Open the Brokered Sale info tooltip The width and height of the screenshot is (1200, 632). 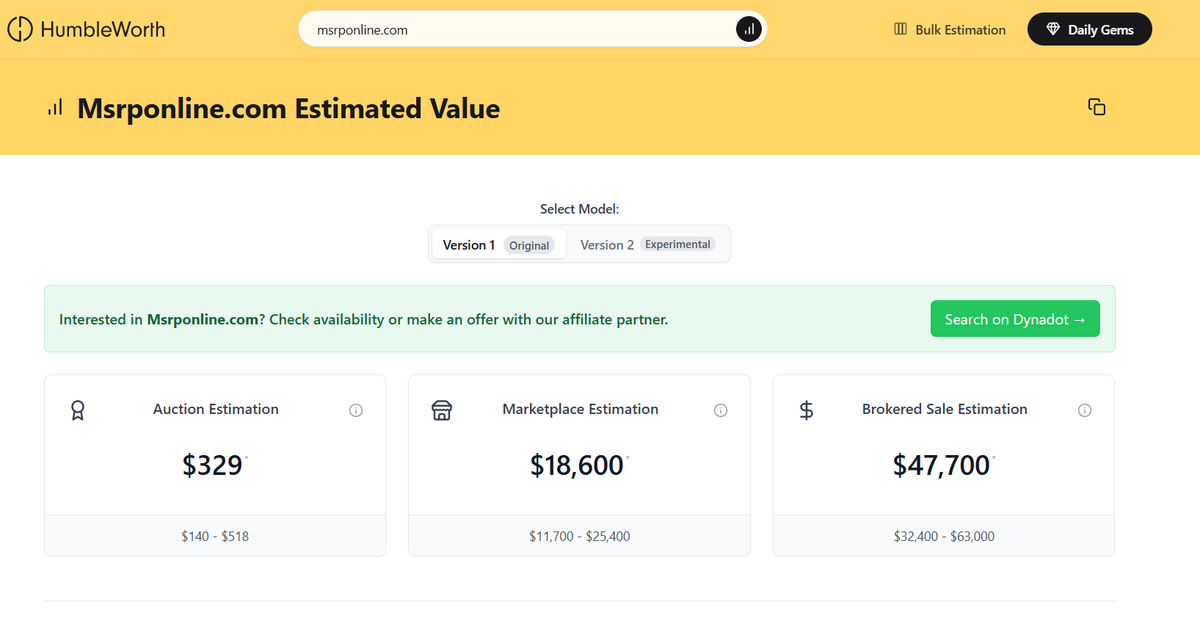tap(1085, 409)
